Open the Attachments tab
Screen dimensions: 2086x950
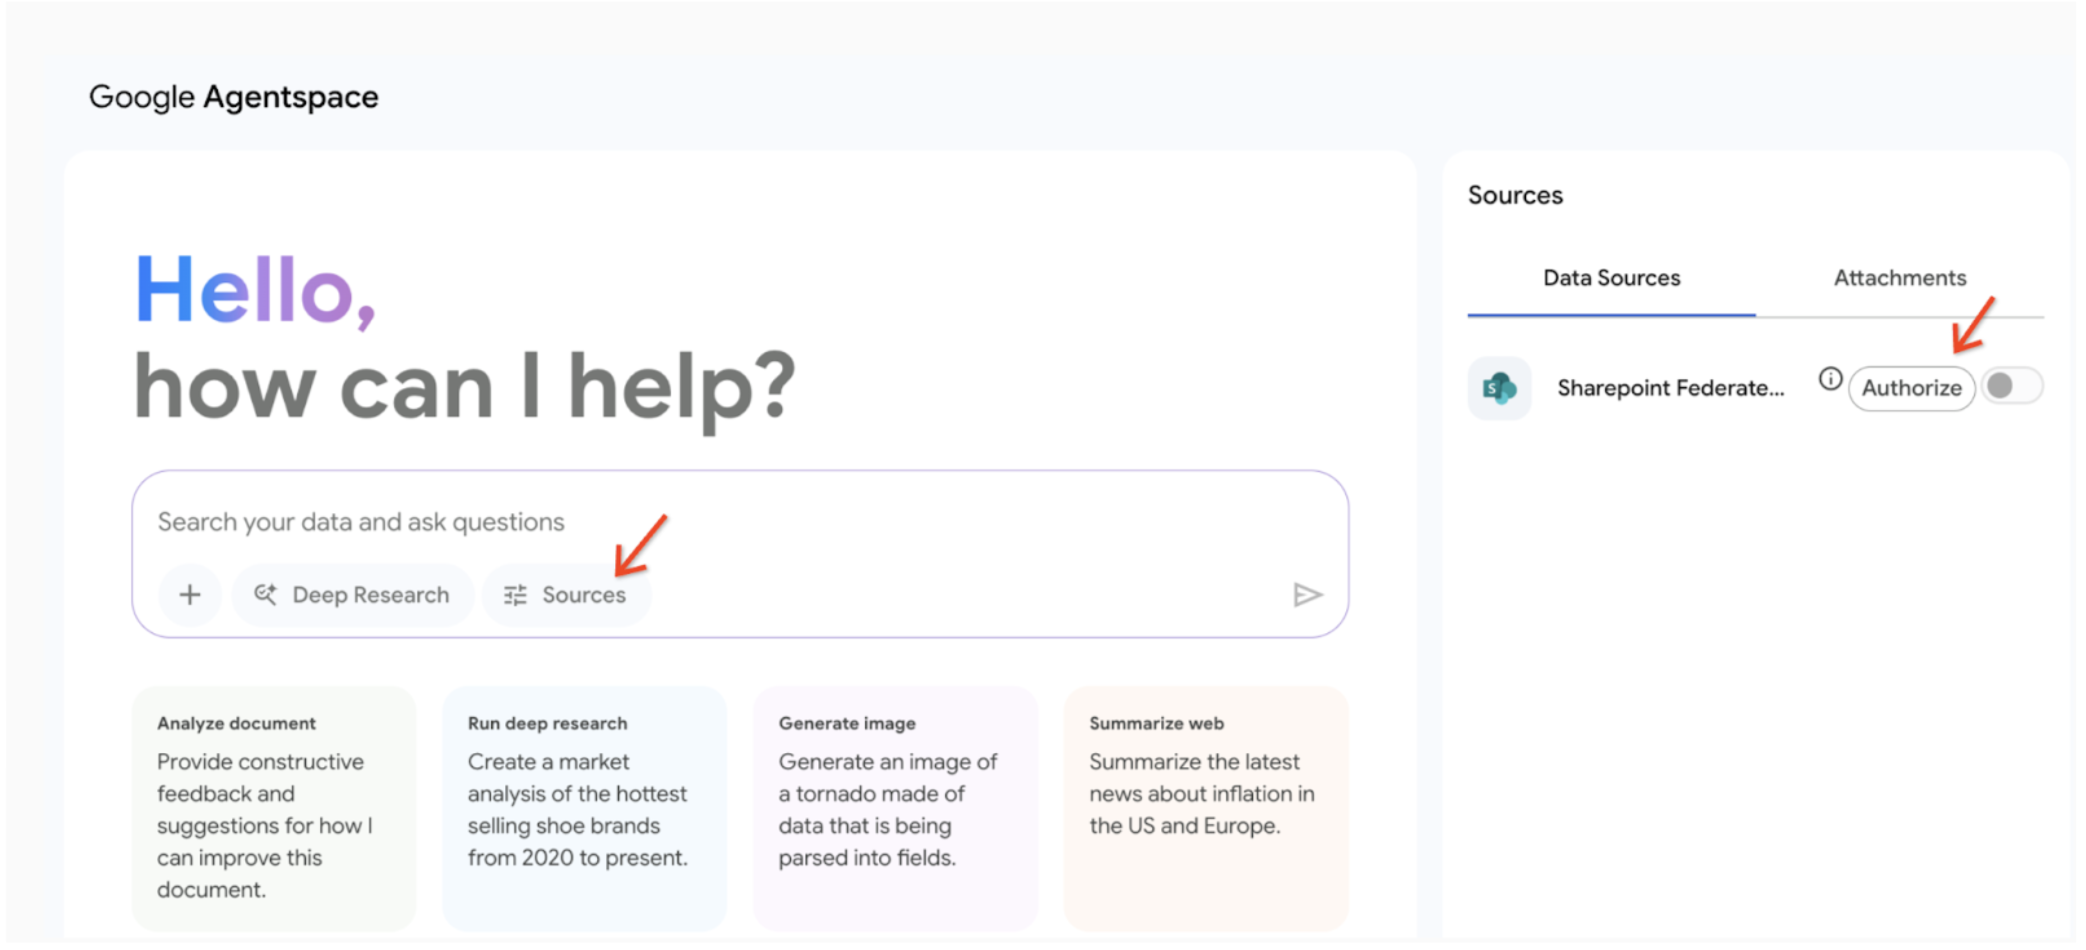1899,278
